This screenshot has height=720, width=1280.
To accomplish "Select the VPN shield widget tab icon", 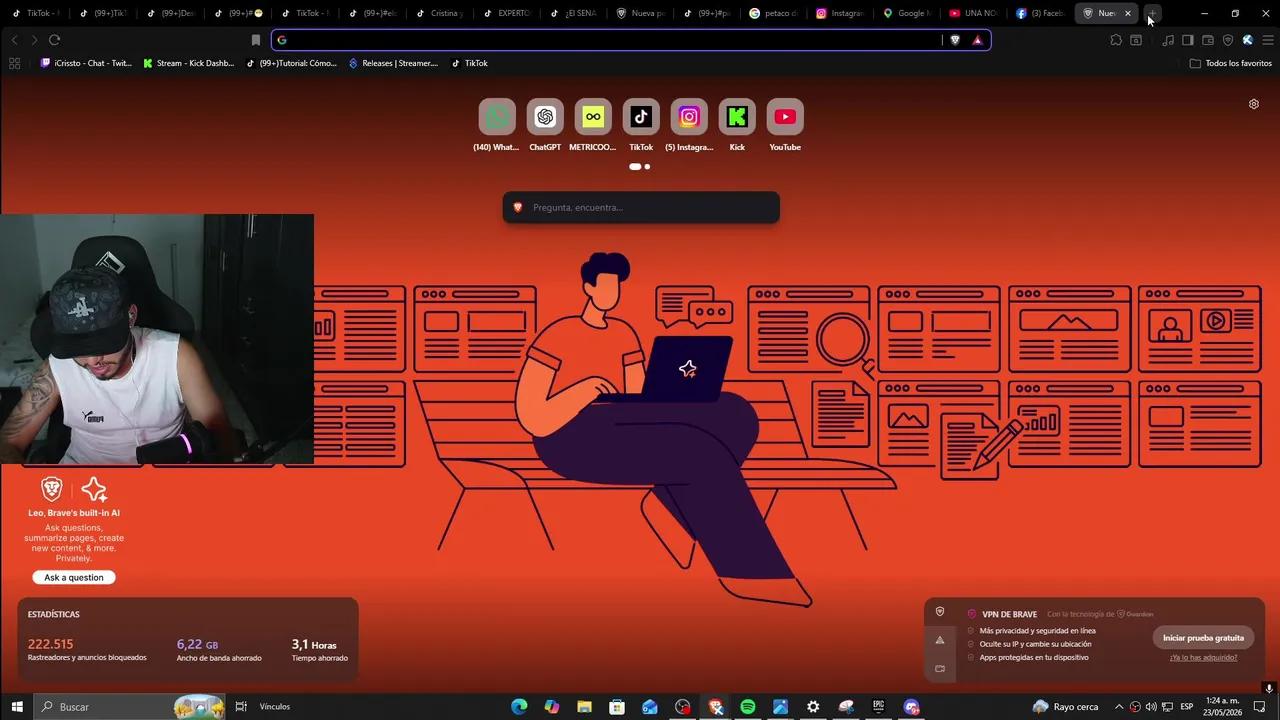I will click(940, 612).
